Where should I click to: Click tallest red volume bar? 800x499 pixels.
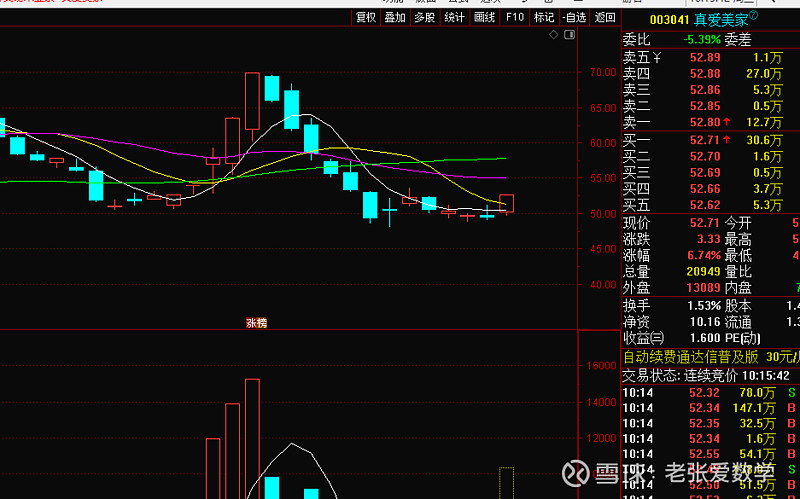252,439
